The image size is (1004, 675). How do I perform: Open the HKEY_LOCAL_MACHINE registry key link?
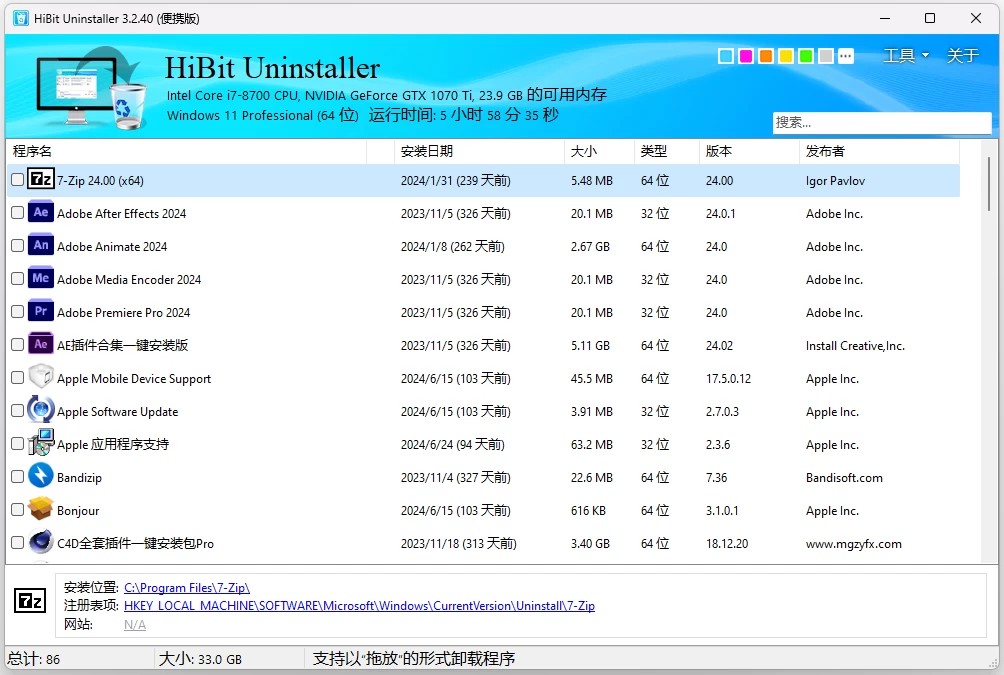tap(359, 605)
